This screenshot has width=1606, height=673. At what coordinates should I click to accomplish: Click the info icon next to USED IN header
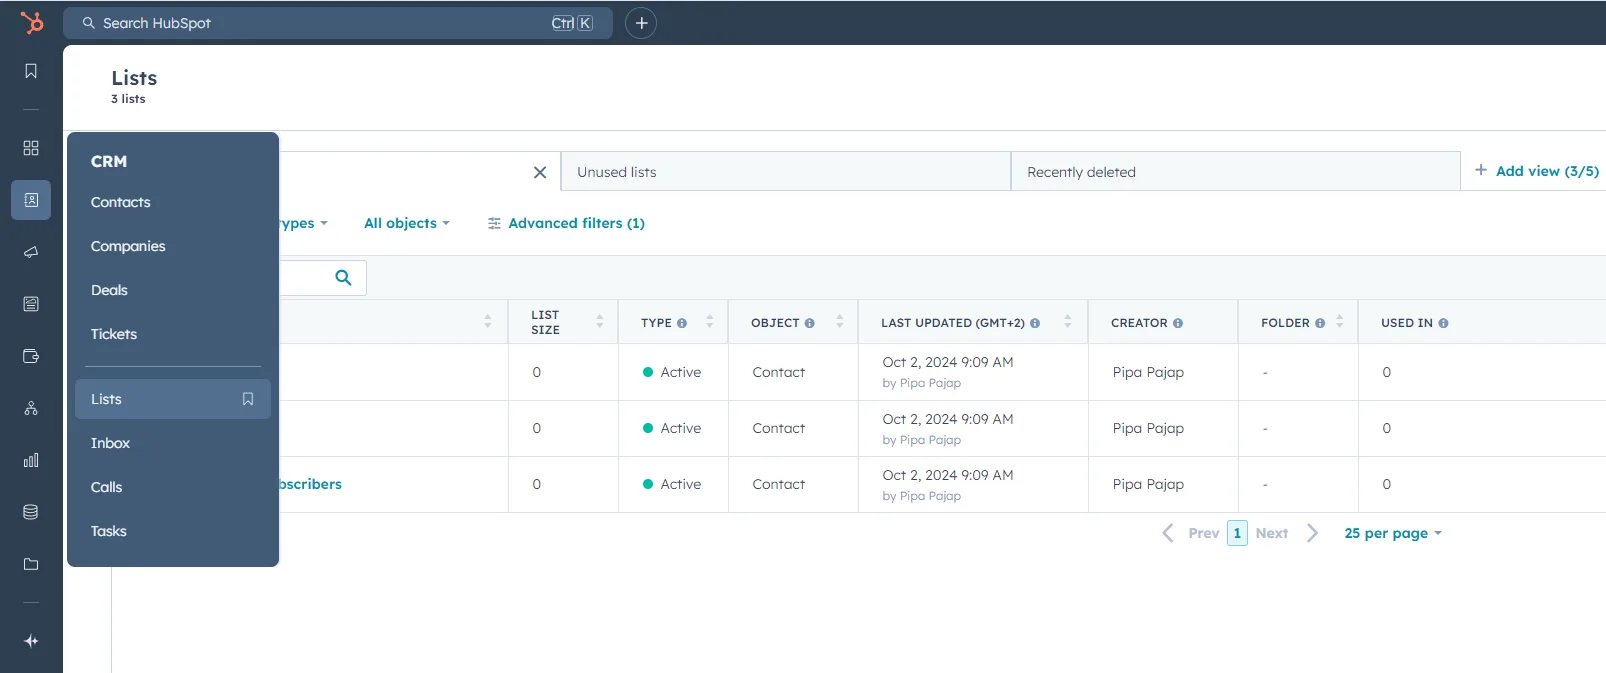click(x=1443, y=323)
